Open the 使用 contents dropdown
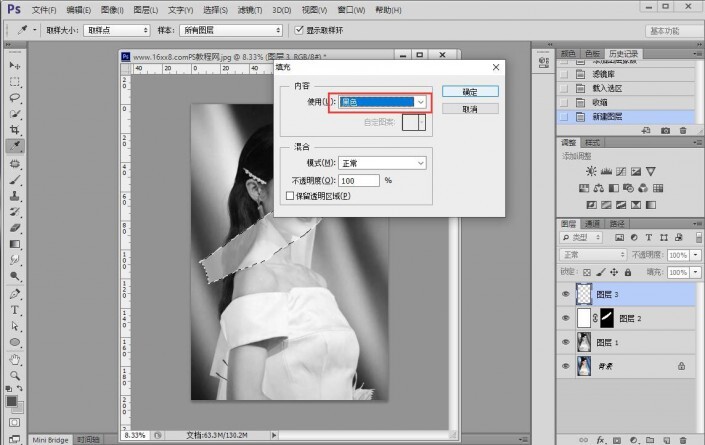Screen dimensions: 705x445 tap(384, 102)
